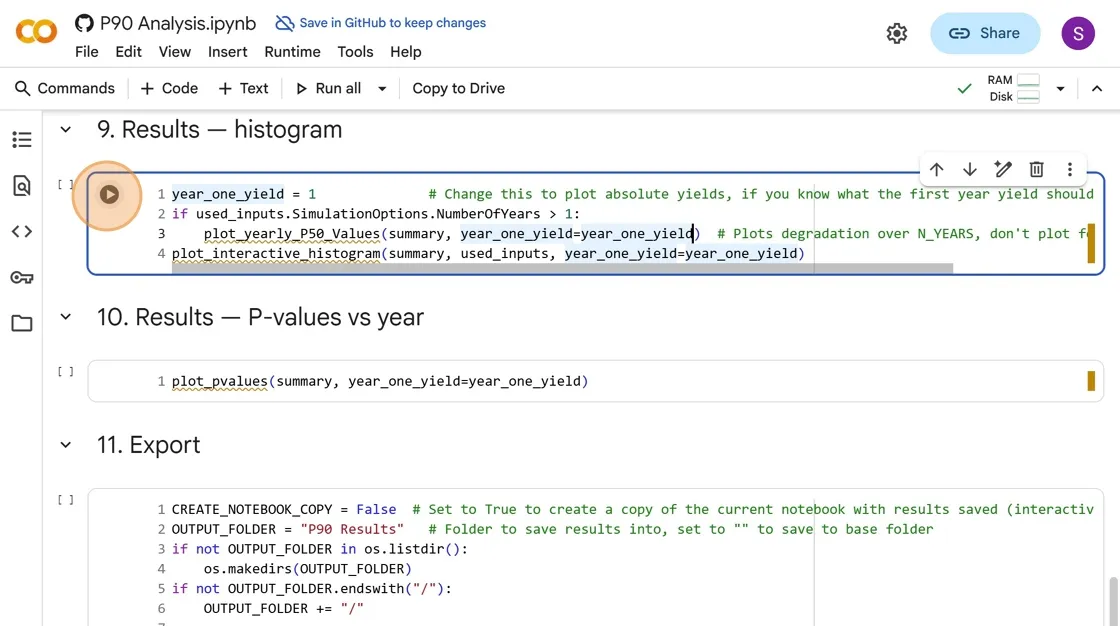Open the Insert menu
1120x626 pixels.
point(228,52)
